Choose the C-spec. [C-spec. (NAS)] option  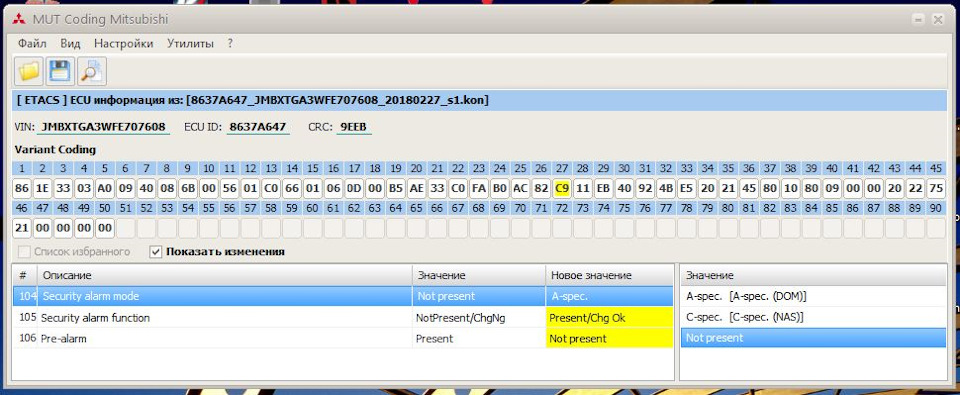pyautogui.click(x=814, y=317)
